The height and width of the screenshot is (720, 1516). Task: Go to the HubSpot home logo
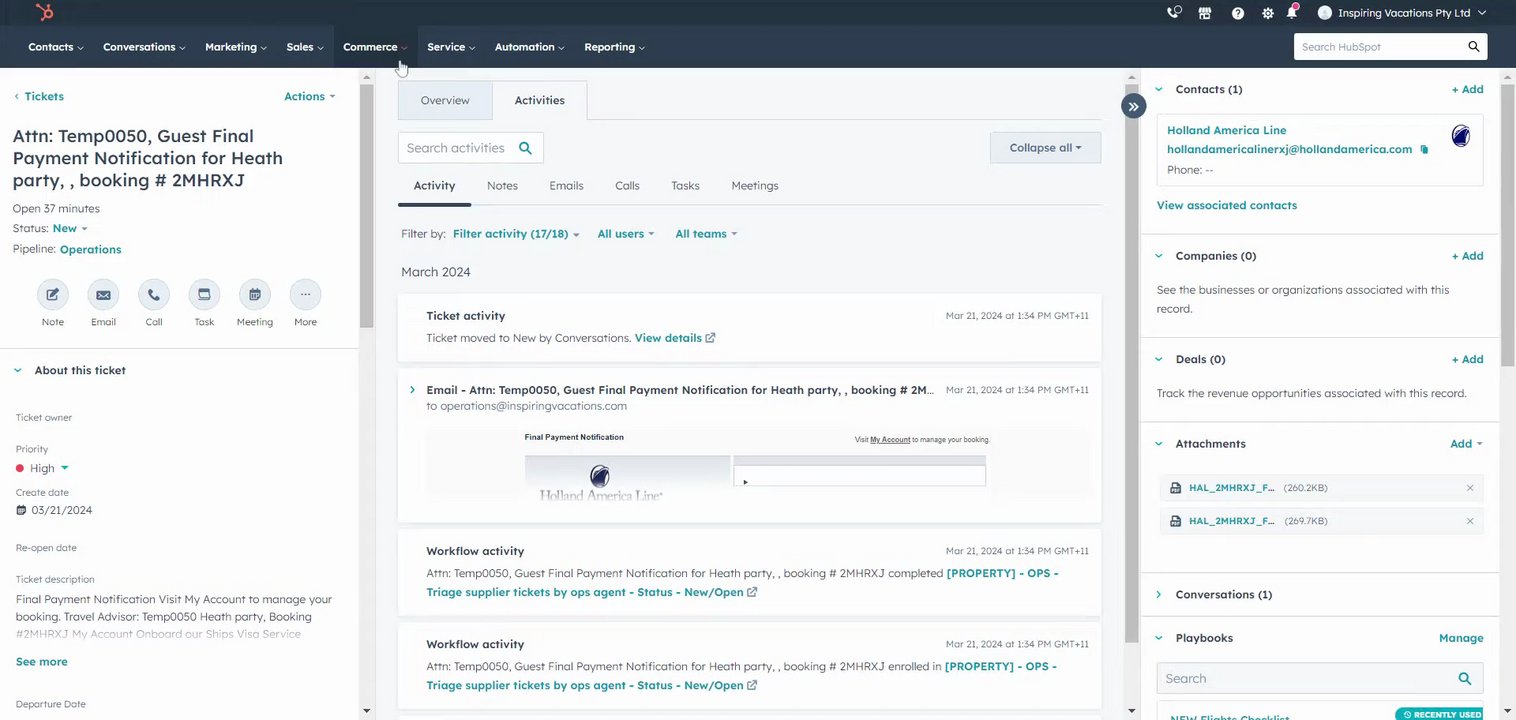point(44,12)
